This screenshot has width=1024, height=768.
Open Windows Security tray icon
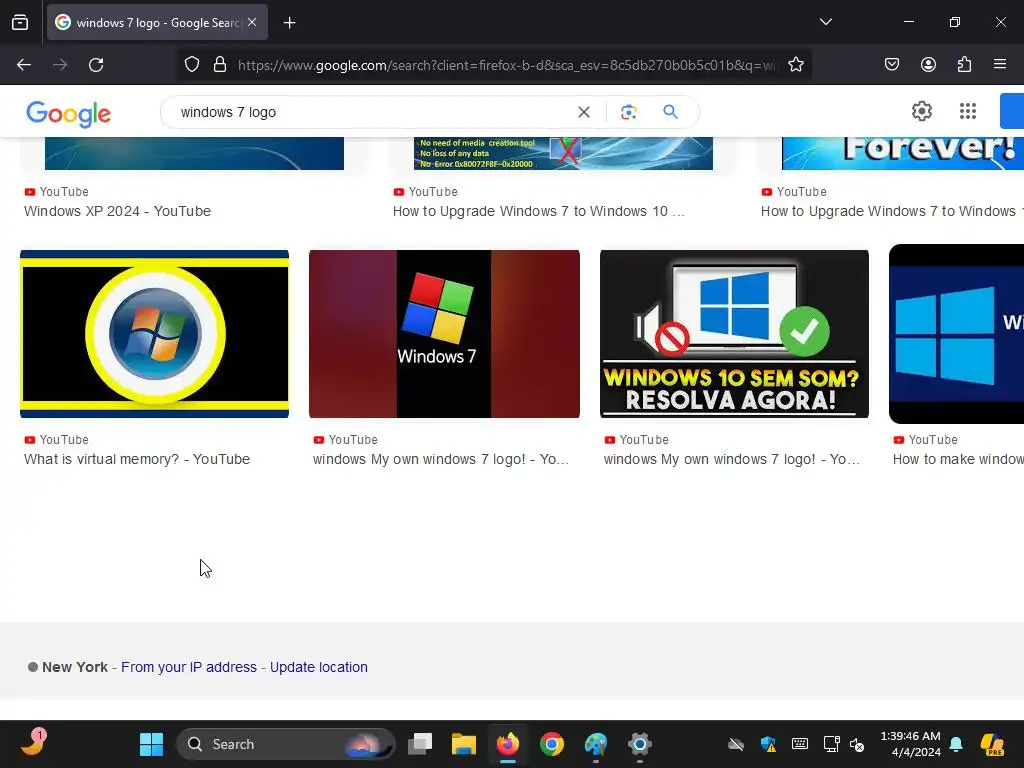click(x=768, y=744)
